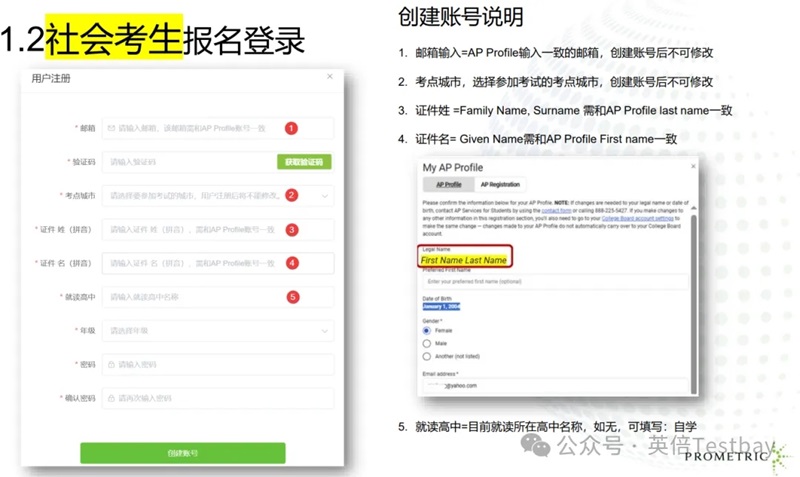800x477 pixels.
Task: Choose the Another (not listed) gender option
Action: point(428,355)
